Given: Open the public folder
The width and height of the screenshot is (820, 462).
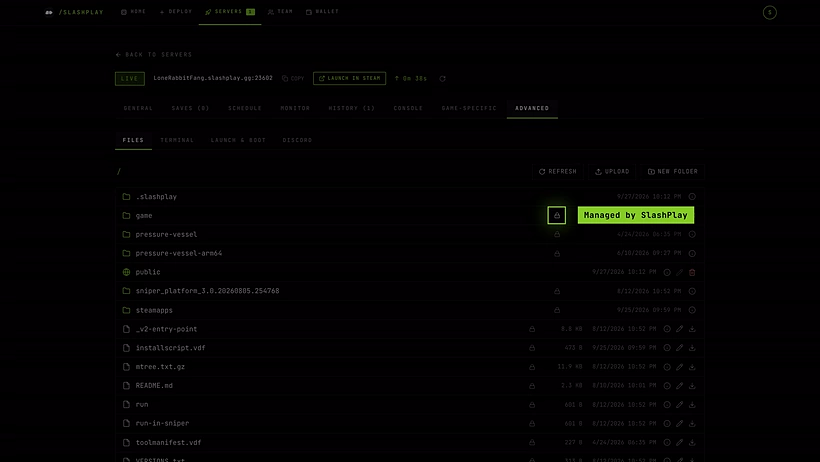Looking at the screenshot, I should (148, 272).
